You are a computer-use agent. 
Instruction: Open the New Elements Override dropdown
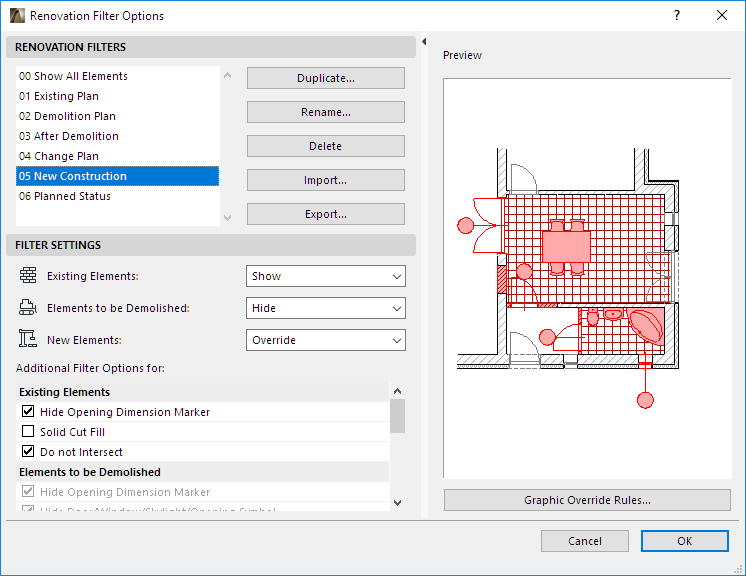click(325, 340)
